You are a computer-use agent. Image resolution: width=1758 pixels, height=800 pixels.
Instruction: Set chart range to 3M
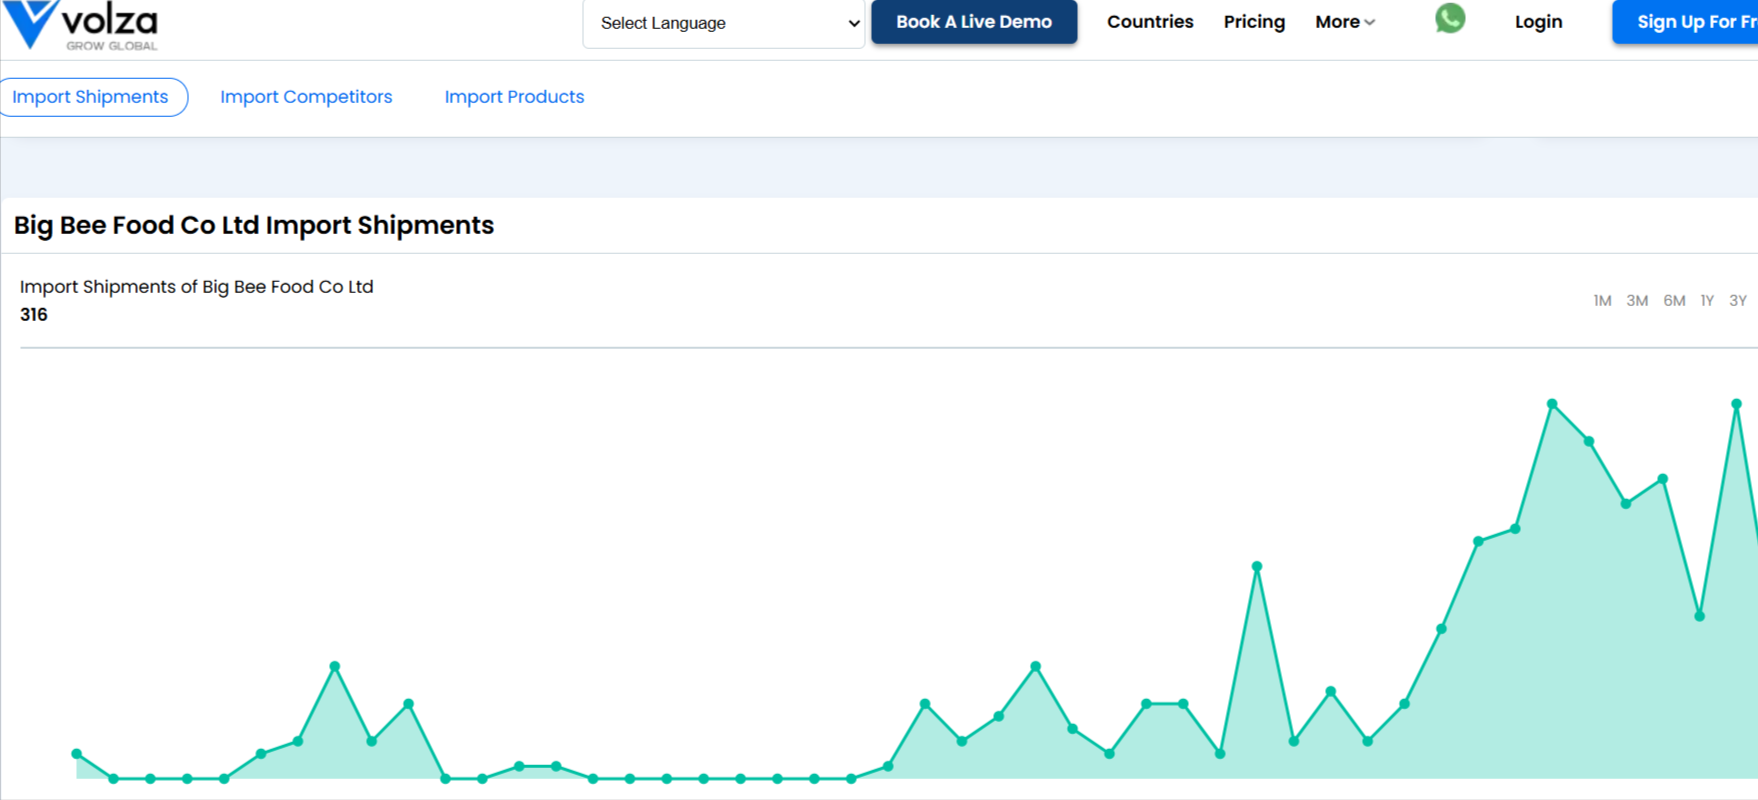(1637, 301)
